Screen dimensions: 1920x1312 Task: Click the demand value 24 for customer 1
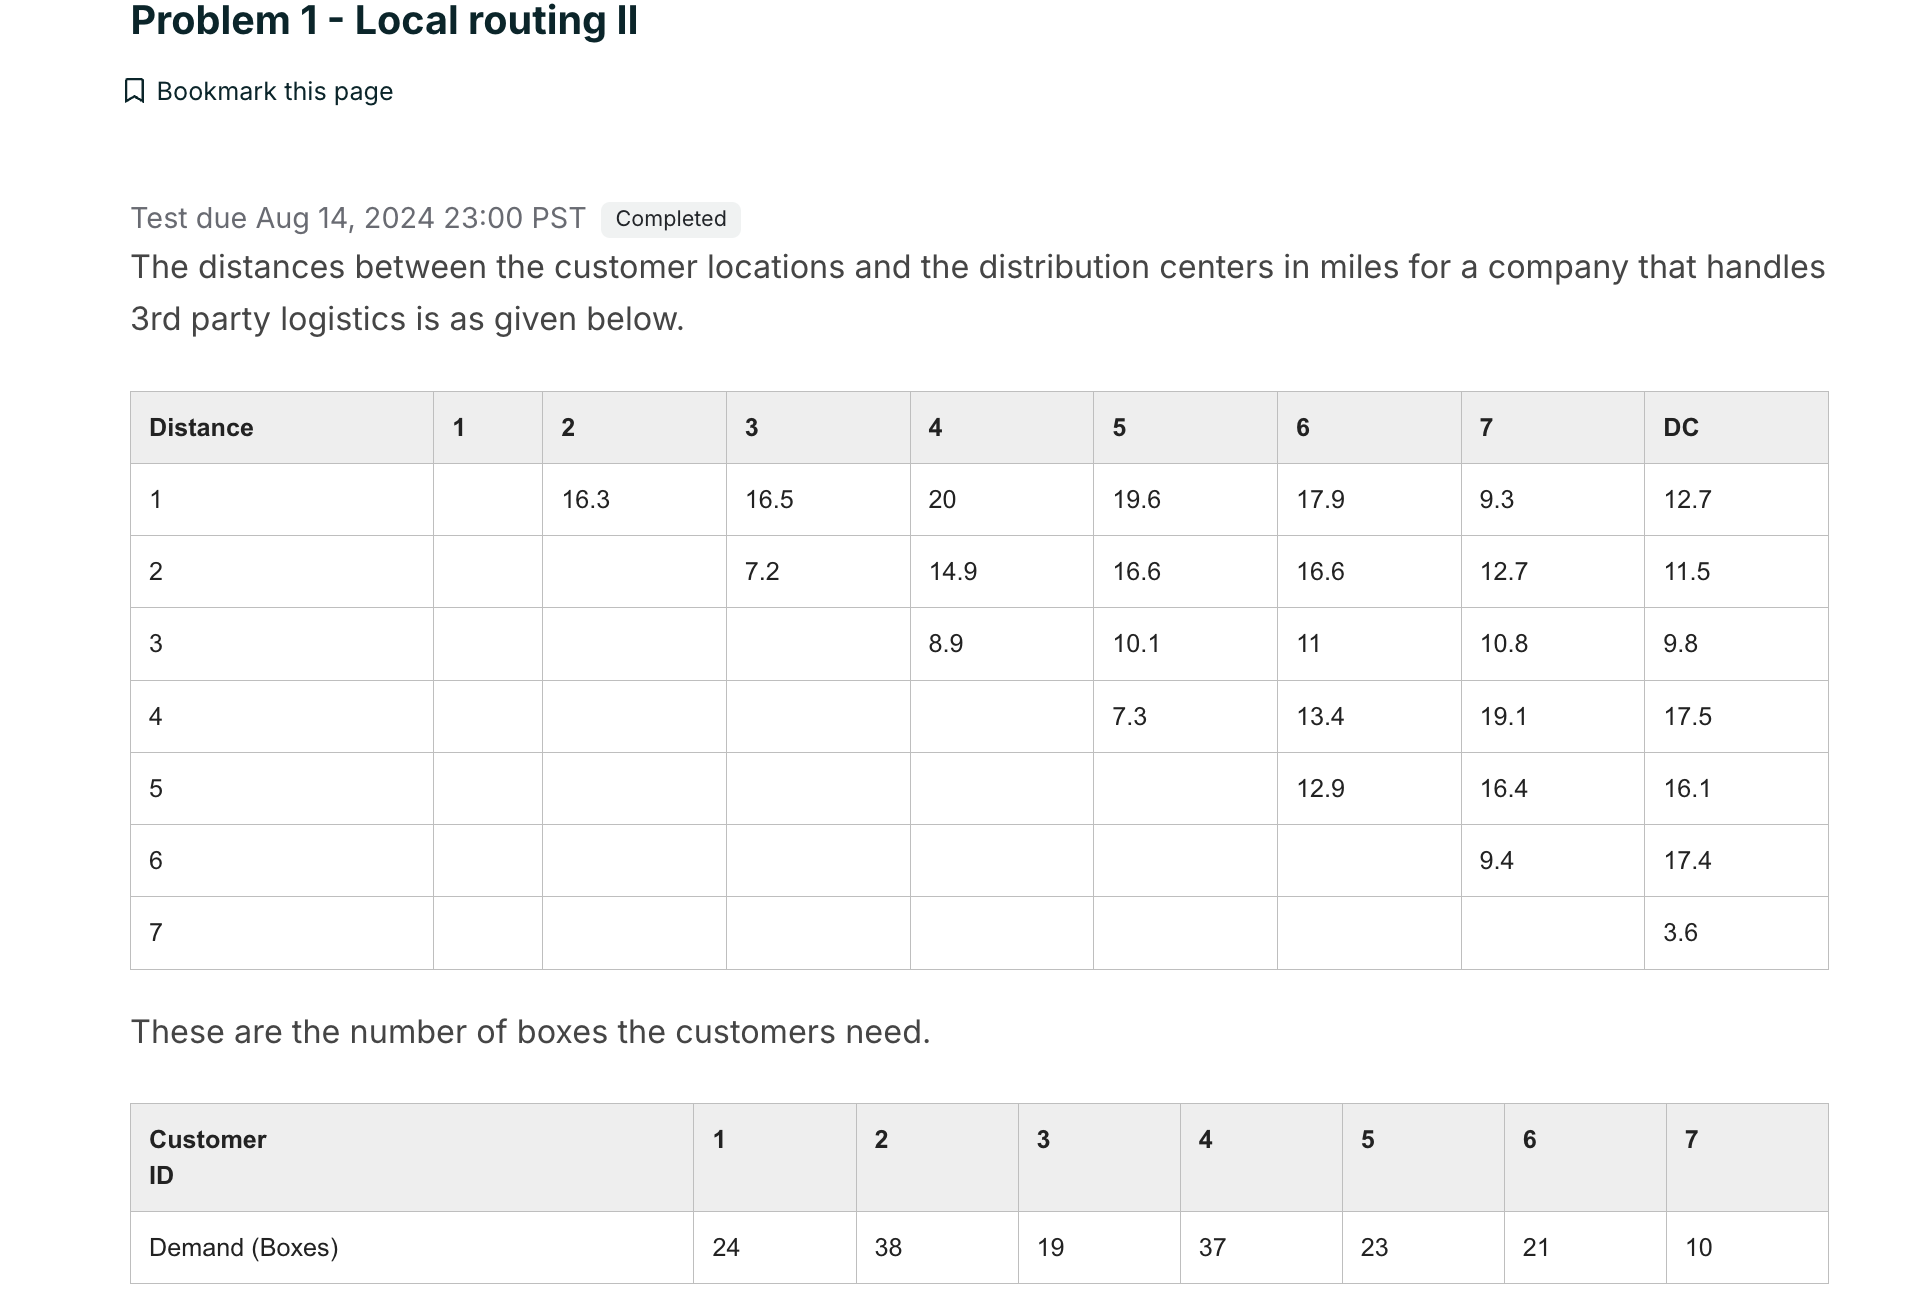click(x=726, y=1247)
